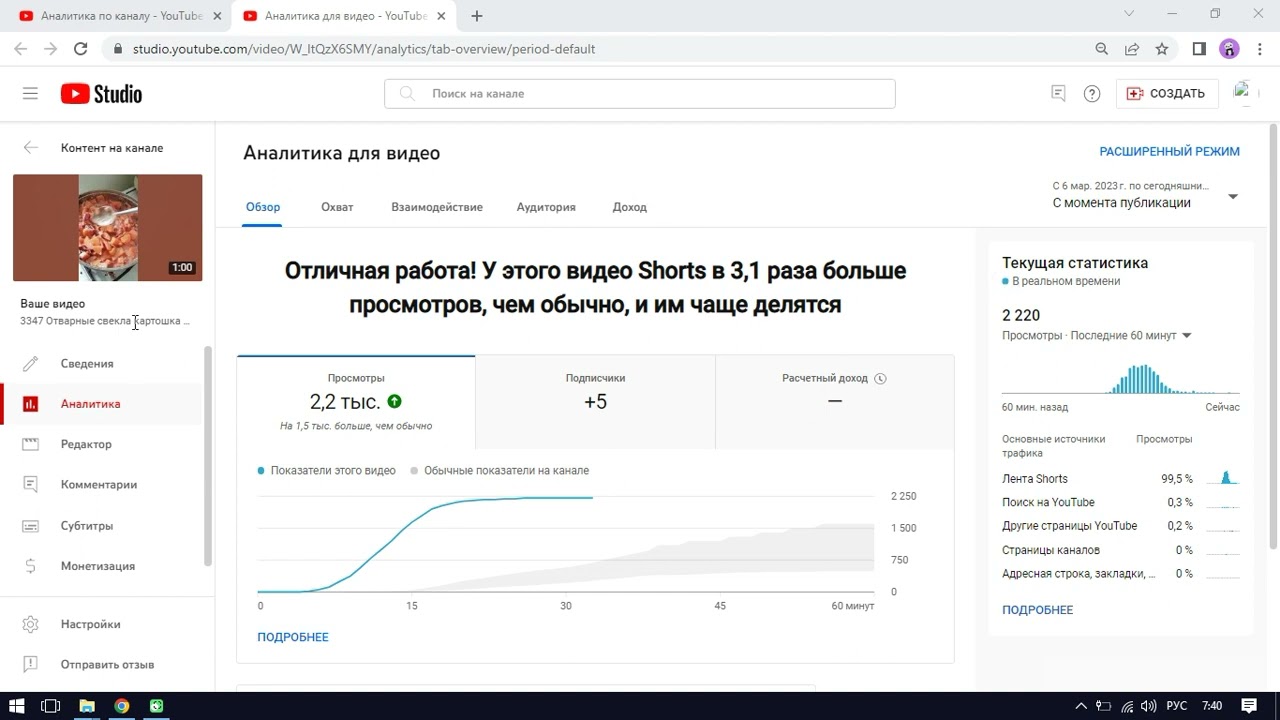Show hidden system tray icons
1280x720 pixels.
(1081, 706)
